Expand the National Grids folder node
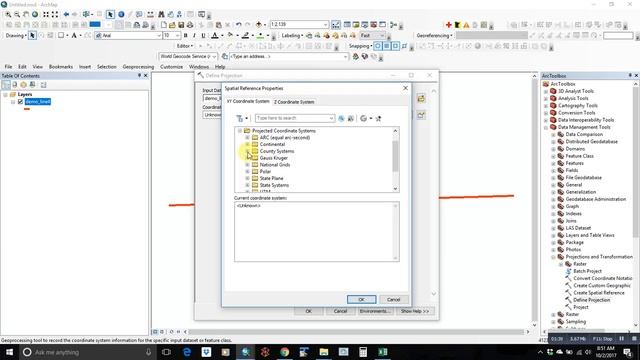Viewport: 640px width, 360px height. [x=247, y=165]
